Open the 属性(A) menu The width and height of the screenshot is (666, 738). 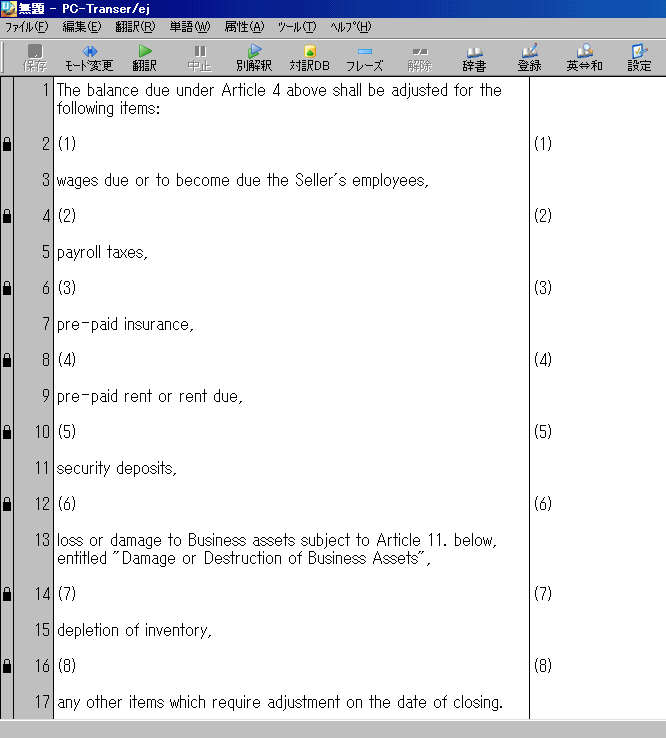244,27
